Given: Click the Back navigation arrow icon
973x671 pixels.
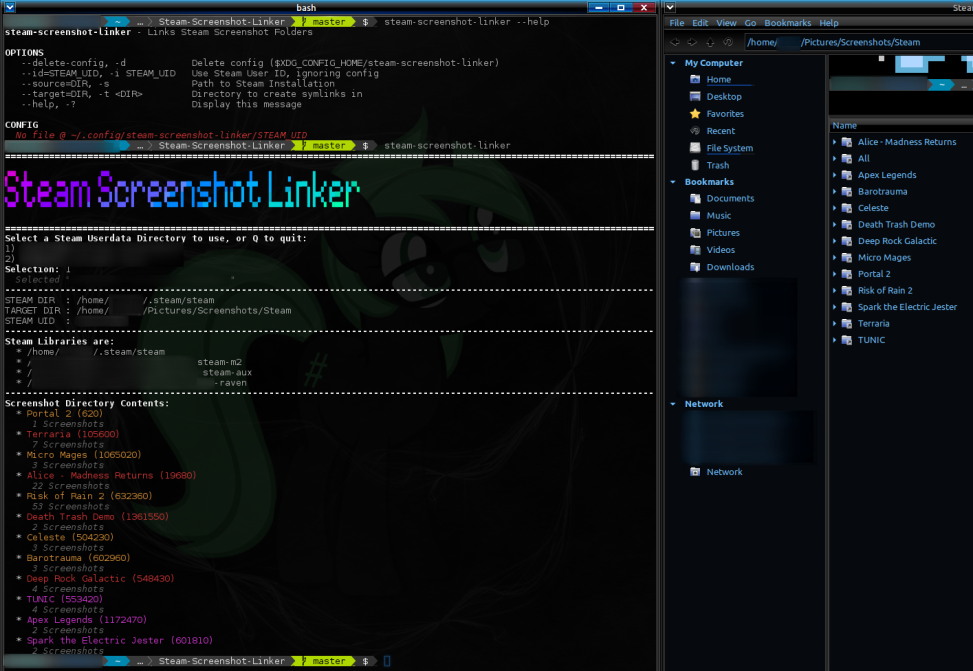Looking at the screenshot, I should click(x=675, y=42).
